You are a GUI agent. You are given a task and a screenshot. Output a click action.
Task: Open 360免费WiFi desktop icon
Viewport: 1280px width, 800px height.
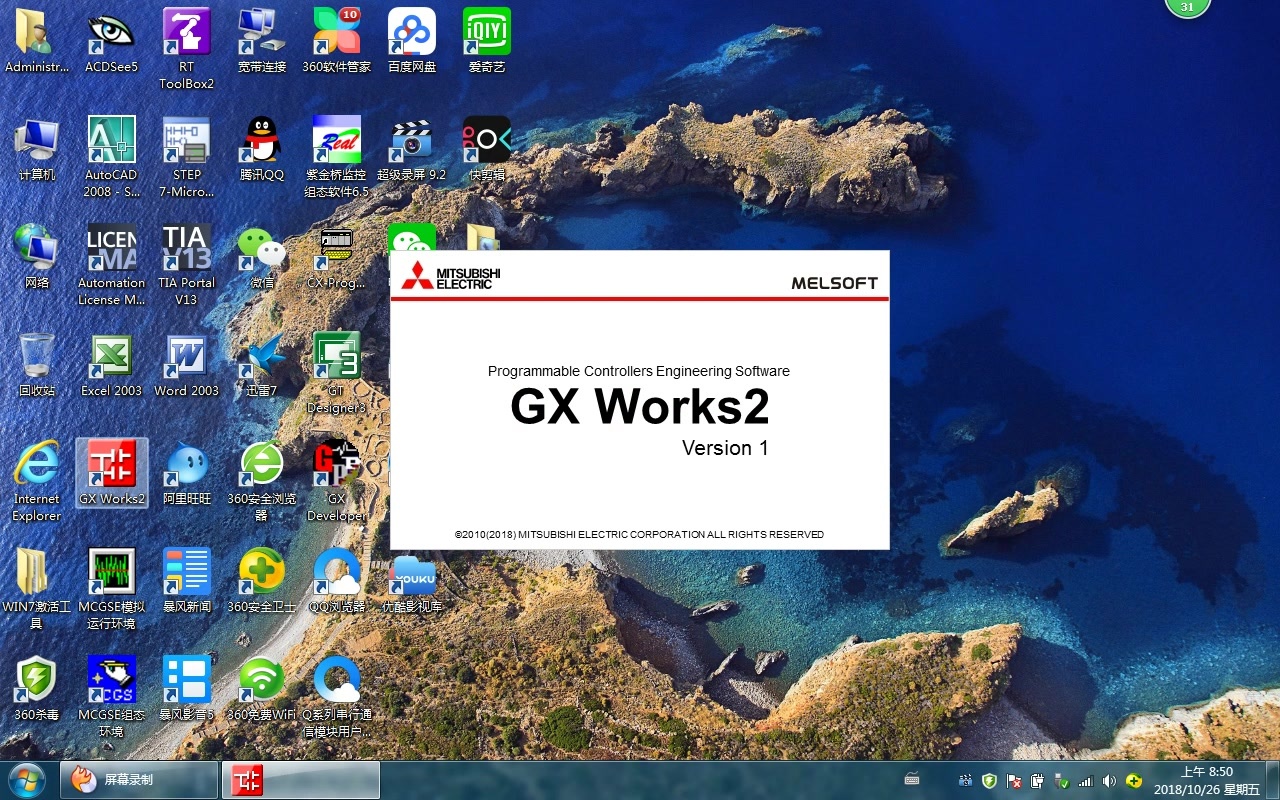[262, 688]
